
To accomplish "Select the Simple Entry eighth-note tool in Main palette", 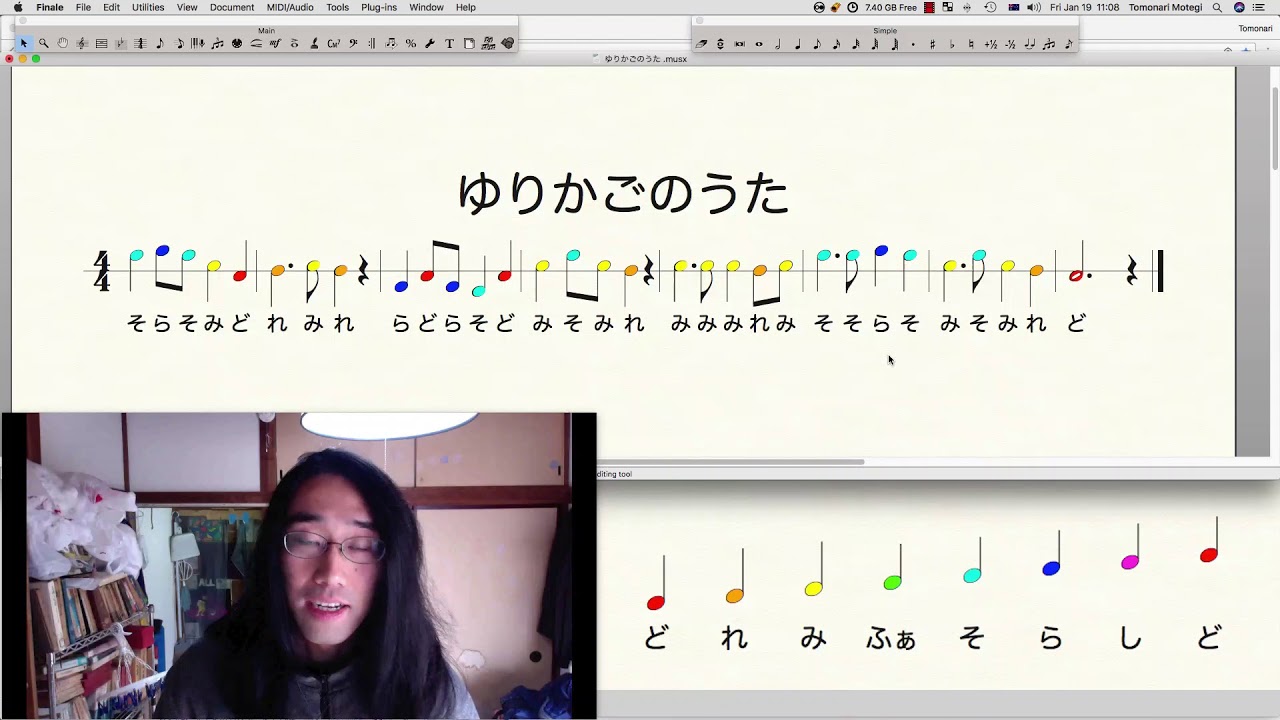I will point(160,43).
